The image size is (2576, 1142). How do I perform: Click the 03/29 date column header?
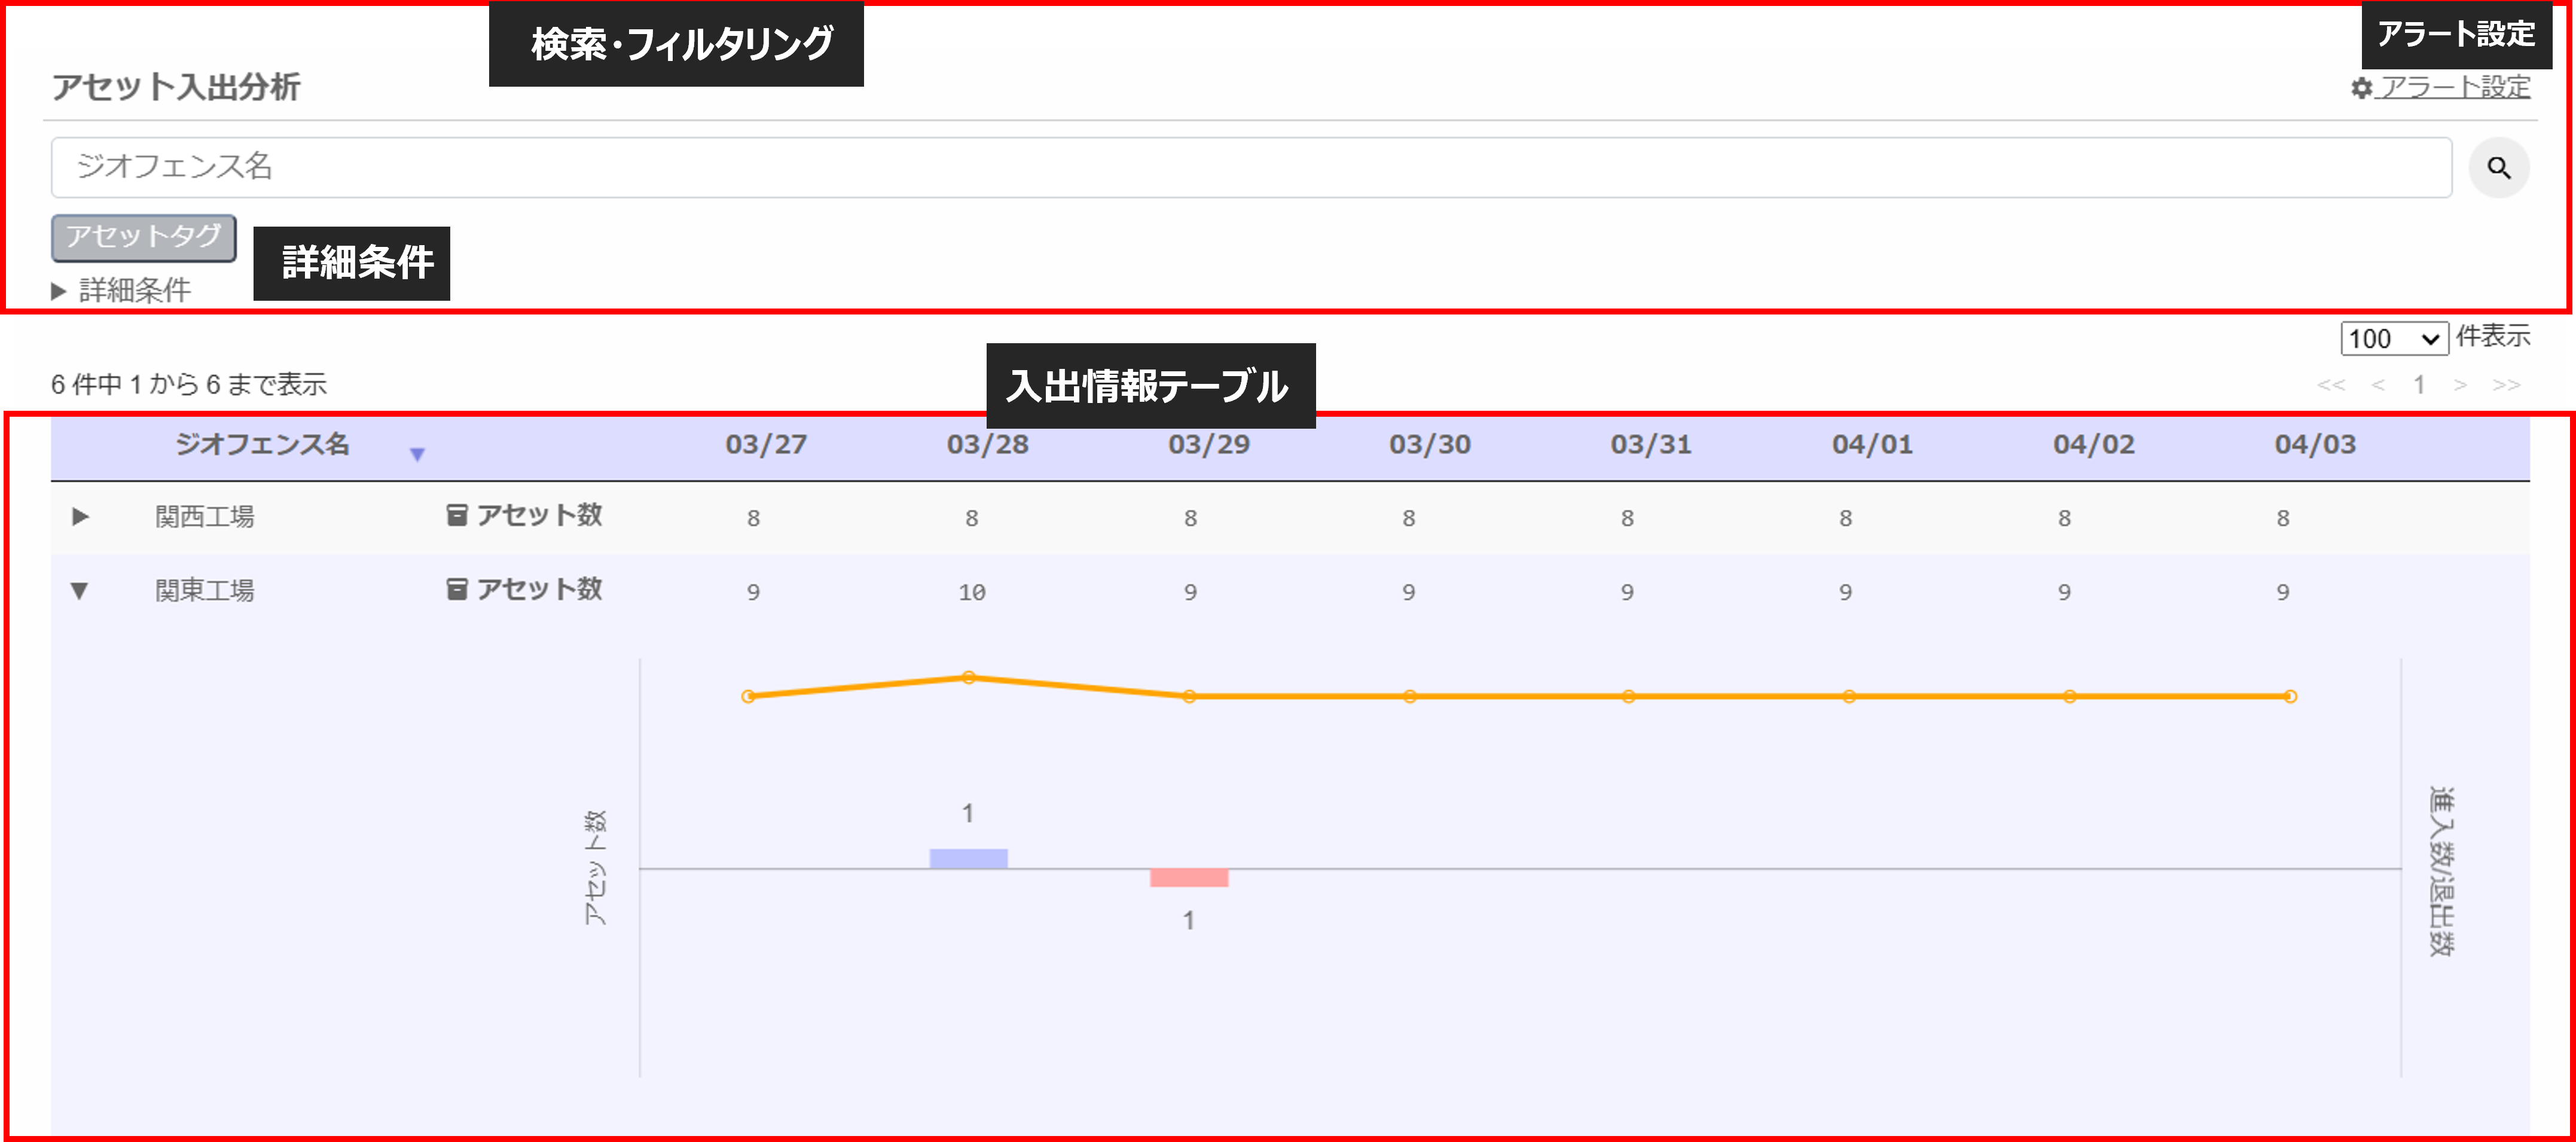pyautogui.click(x=1209, y=445)
